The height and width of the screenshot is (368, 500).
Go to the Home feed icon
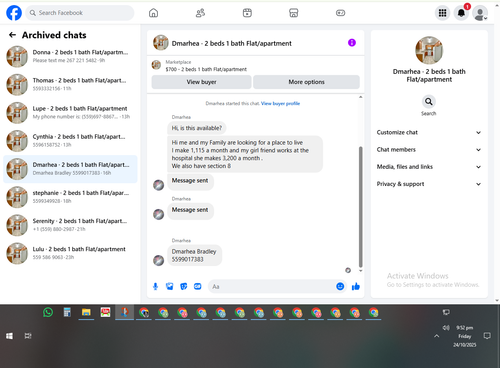coord(153,13)
